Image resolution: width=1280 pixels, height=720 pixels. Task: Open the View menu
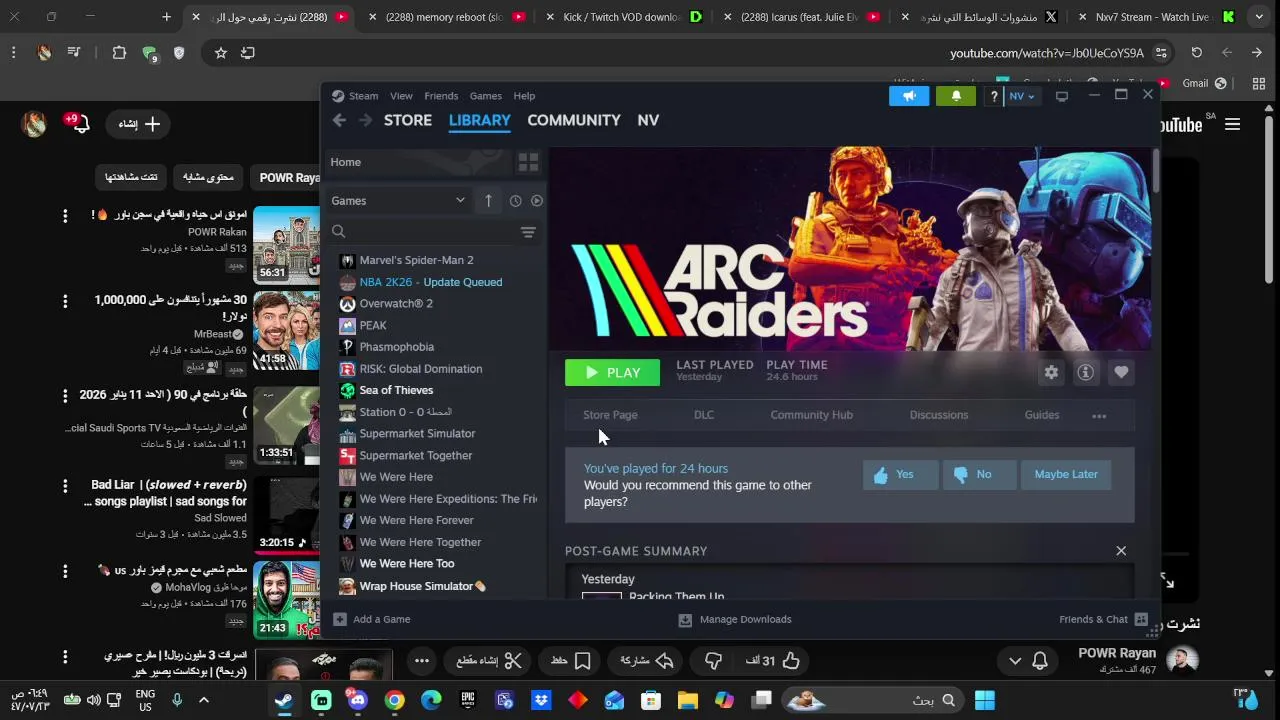(401, 96)
